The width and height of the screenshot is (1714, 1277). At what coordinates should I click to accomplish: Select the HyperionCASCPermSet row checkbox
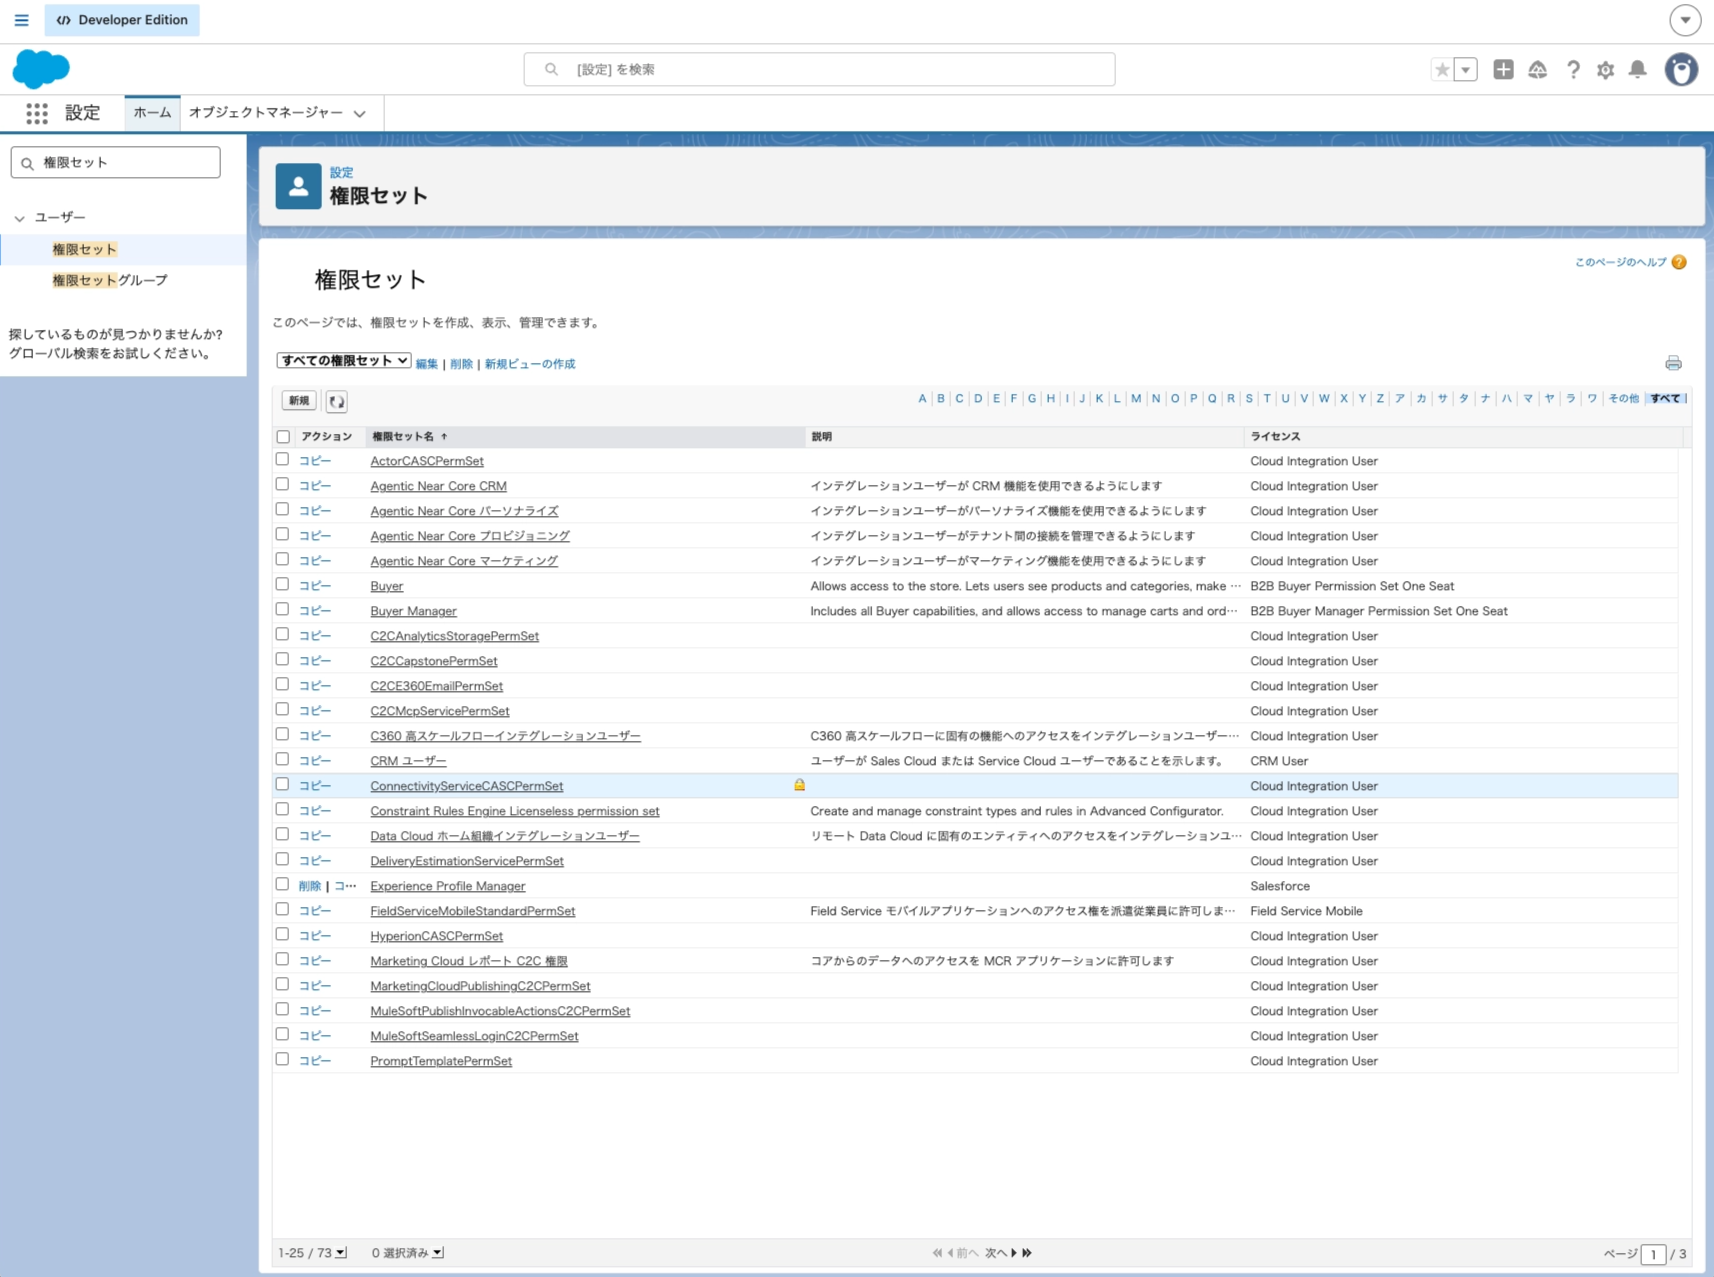pos(282,935)
